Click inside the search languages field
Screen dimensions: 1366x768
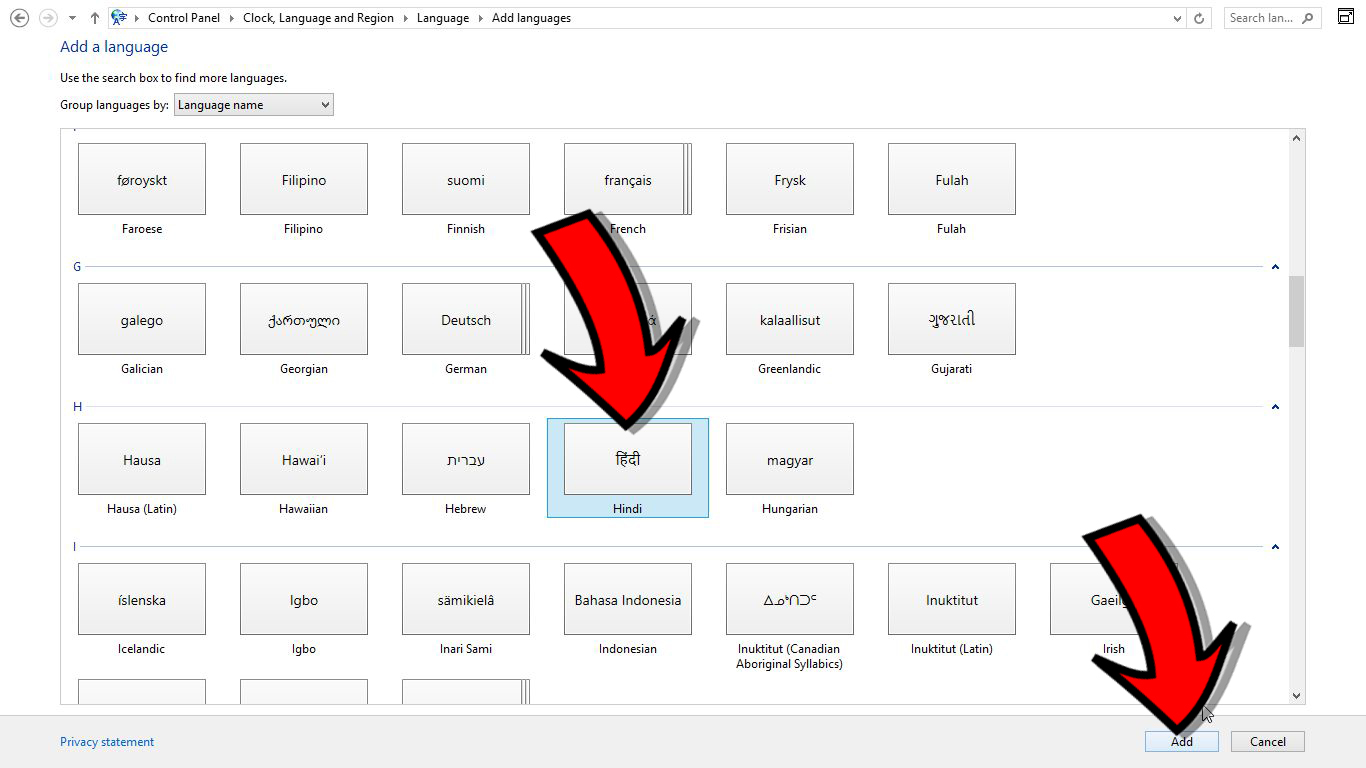1260,17
